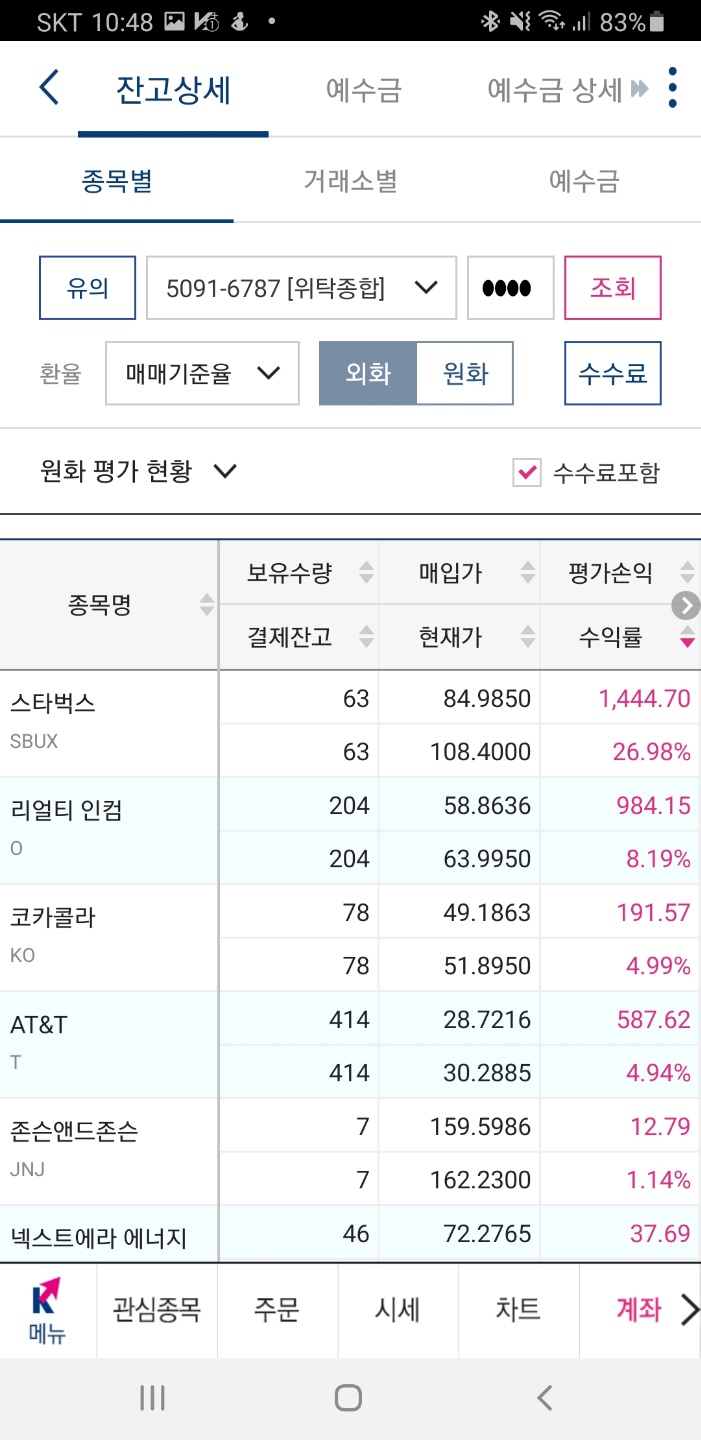Select the 잔고상세 top tab

point(173,90)
